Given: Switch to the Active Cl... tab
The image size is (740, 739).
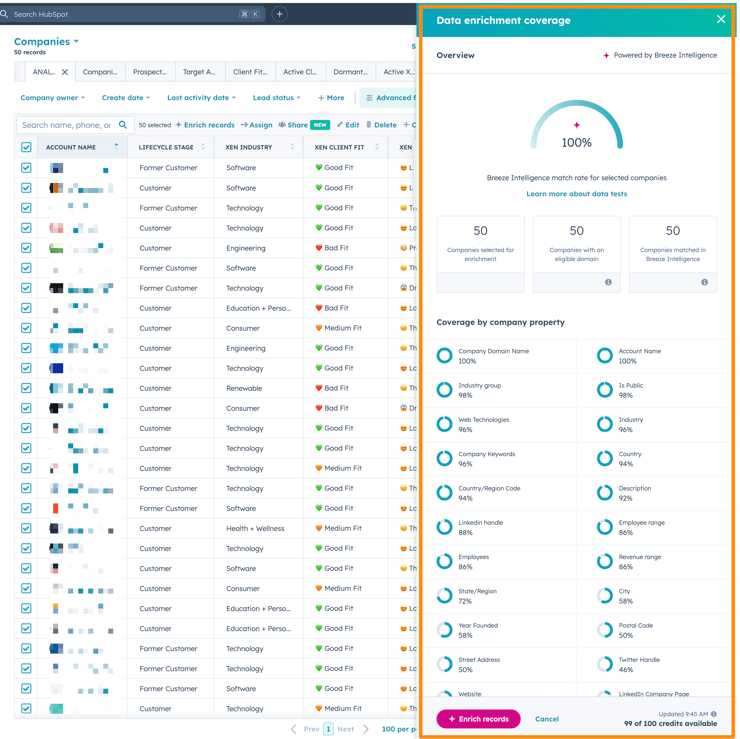Looking at the screenshot, I should pyautogui.click(x=300, y=72).
